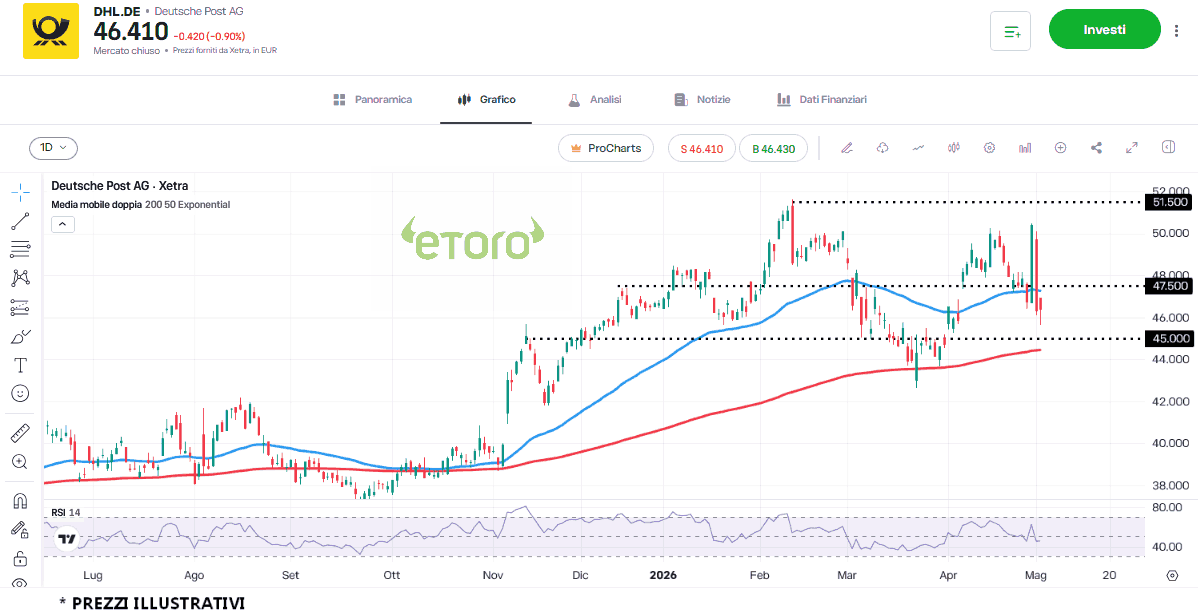The height and width of the screenshot is (614, 1198).
Task: Click the pencil draw icon in top toolbar
Action: 847,148
